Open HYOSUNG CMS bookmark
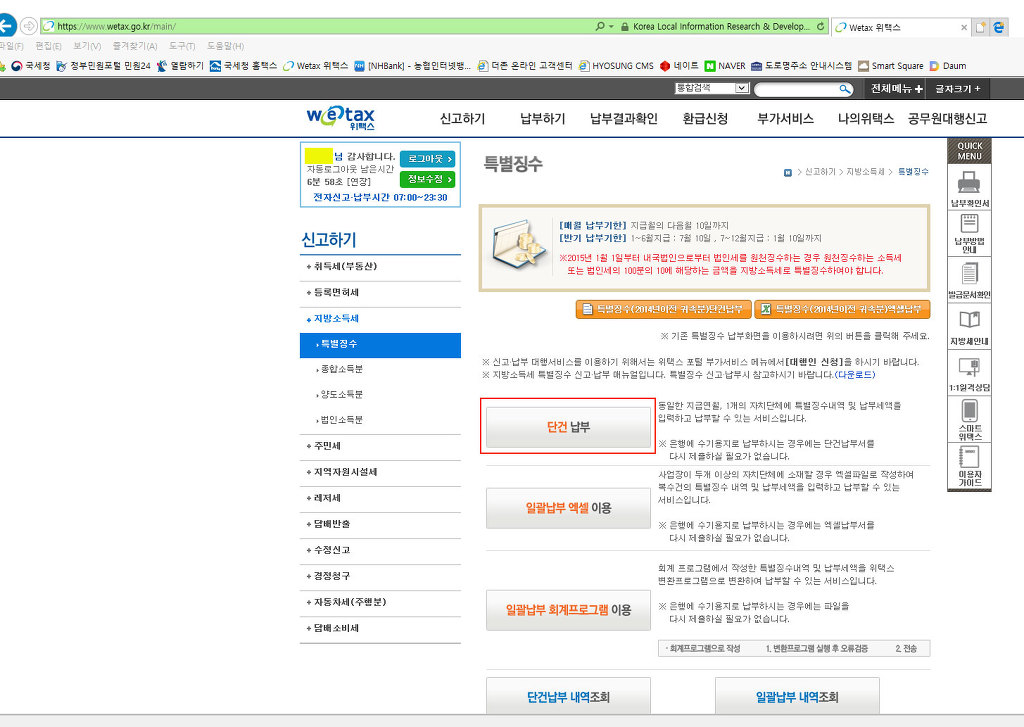The width and height of the screenshot is (1024, 727). (x=616, y=66)
